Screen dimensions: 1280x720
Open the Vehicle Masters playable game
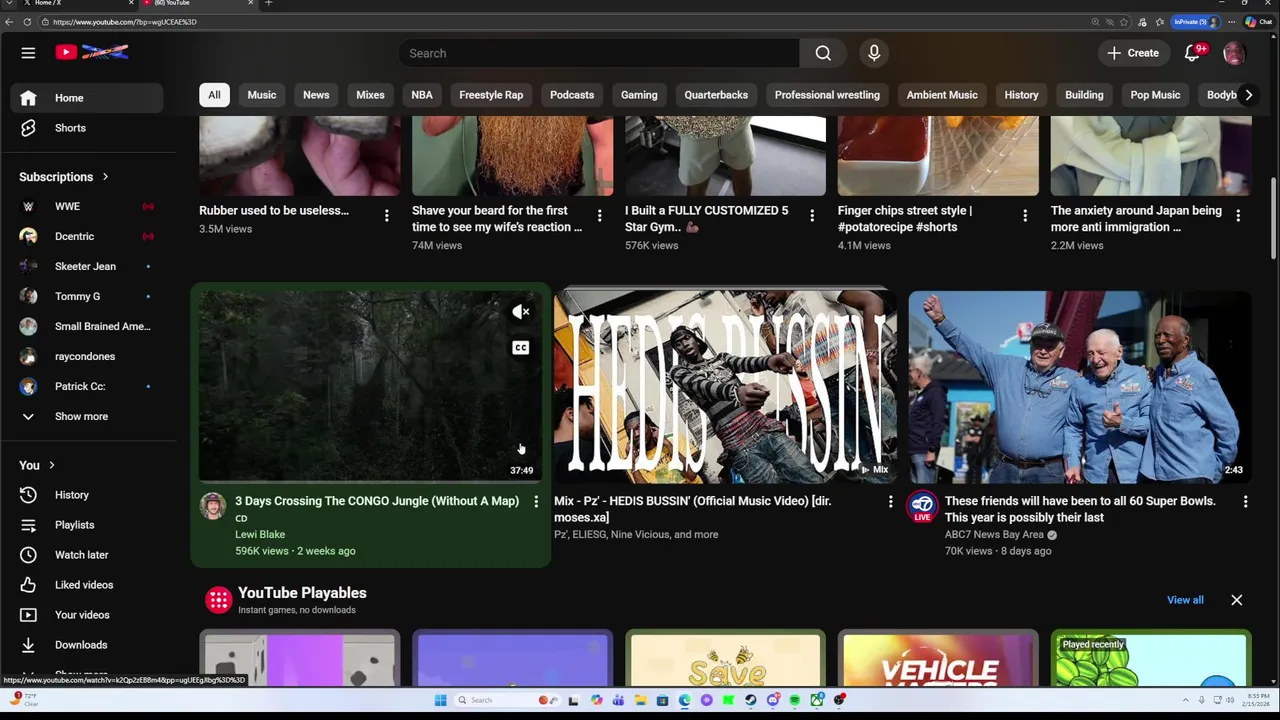[938, 659]
